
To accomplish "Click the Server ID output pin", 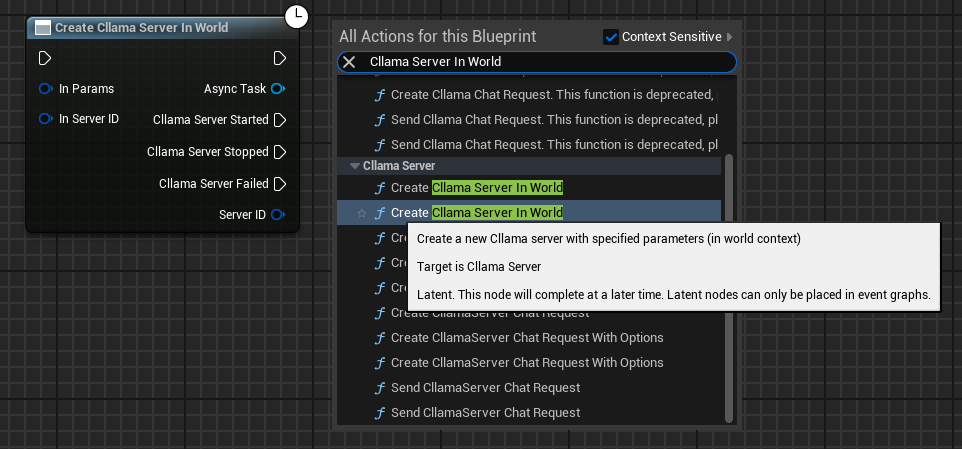I will [278, 215].
